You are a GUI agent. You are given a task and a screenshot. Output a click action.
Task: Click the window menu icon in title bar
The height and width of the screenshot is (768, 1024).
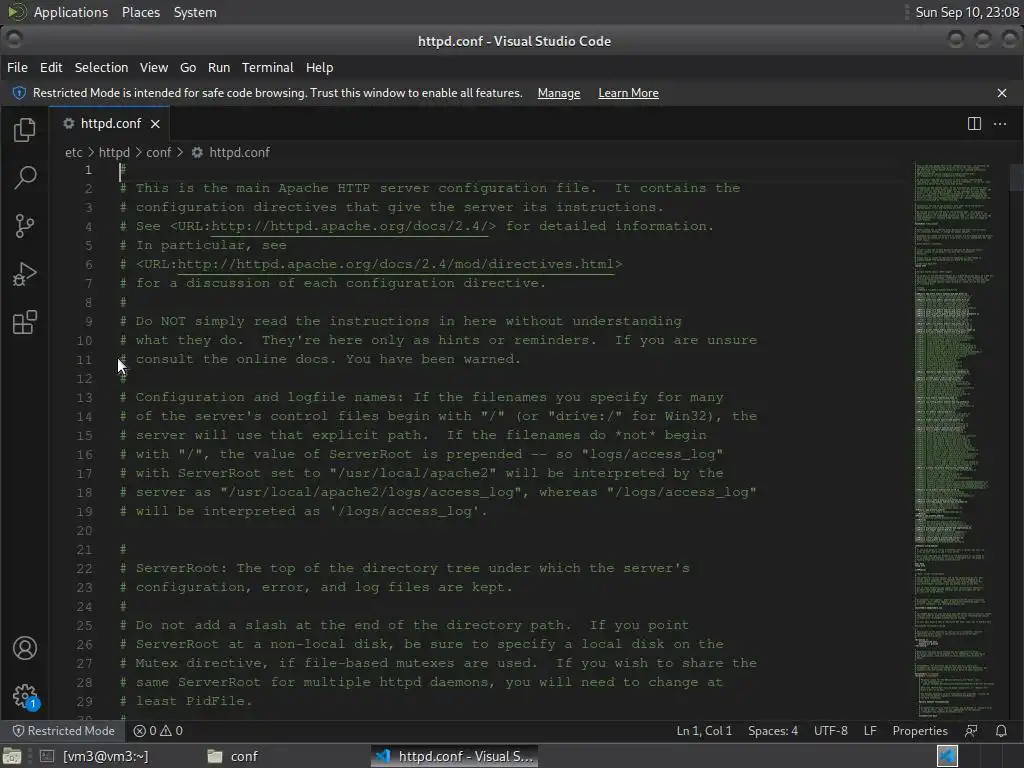[x=13, y=39]
